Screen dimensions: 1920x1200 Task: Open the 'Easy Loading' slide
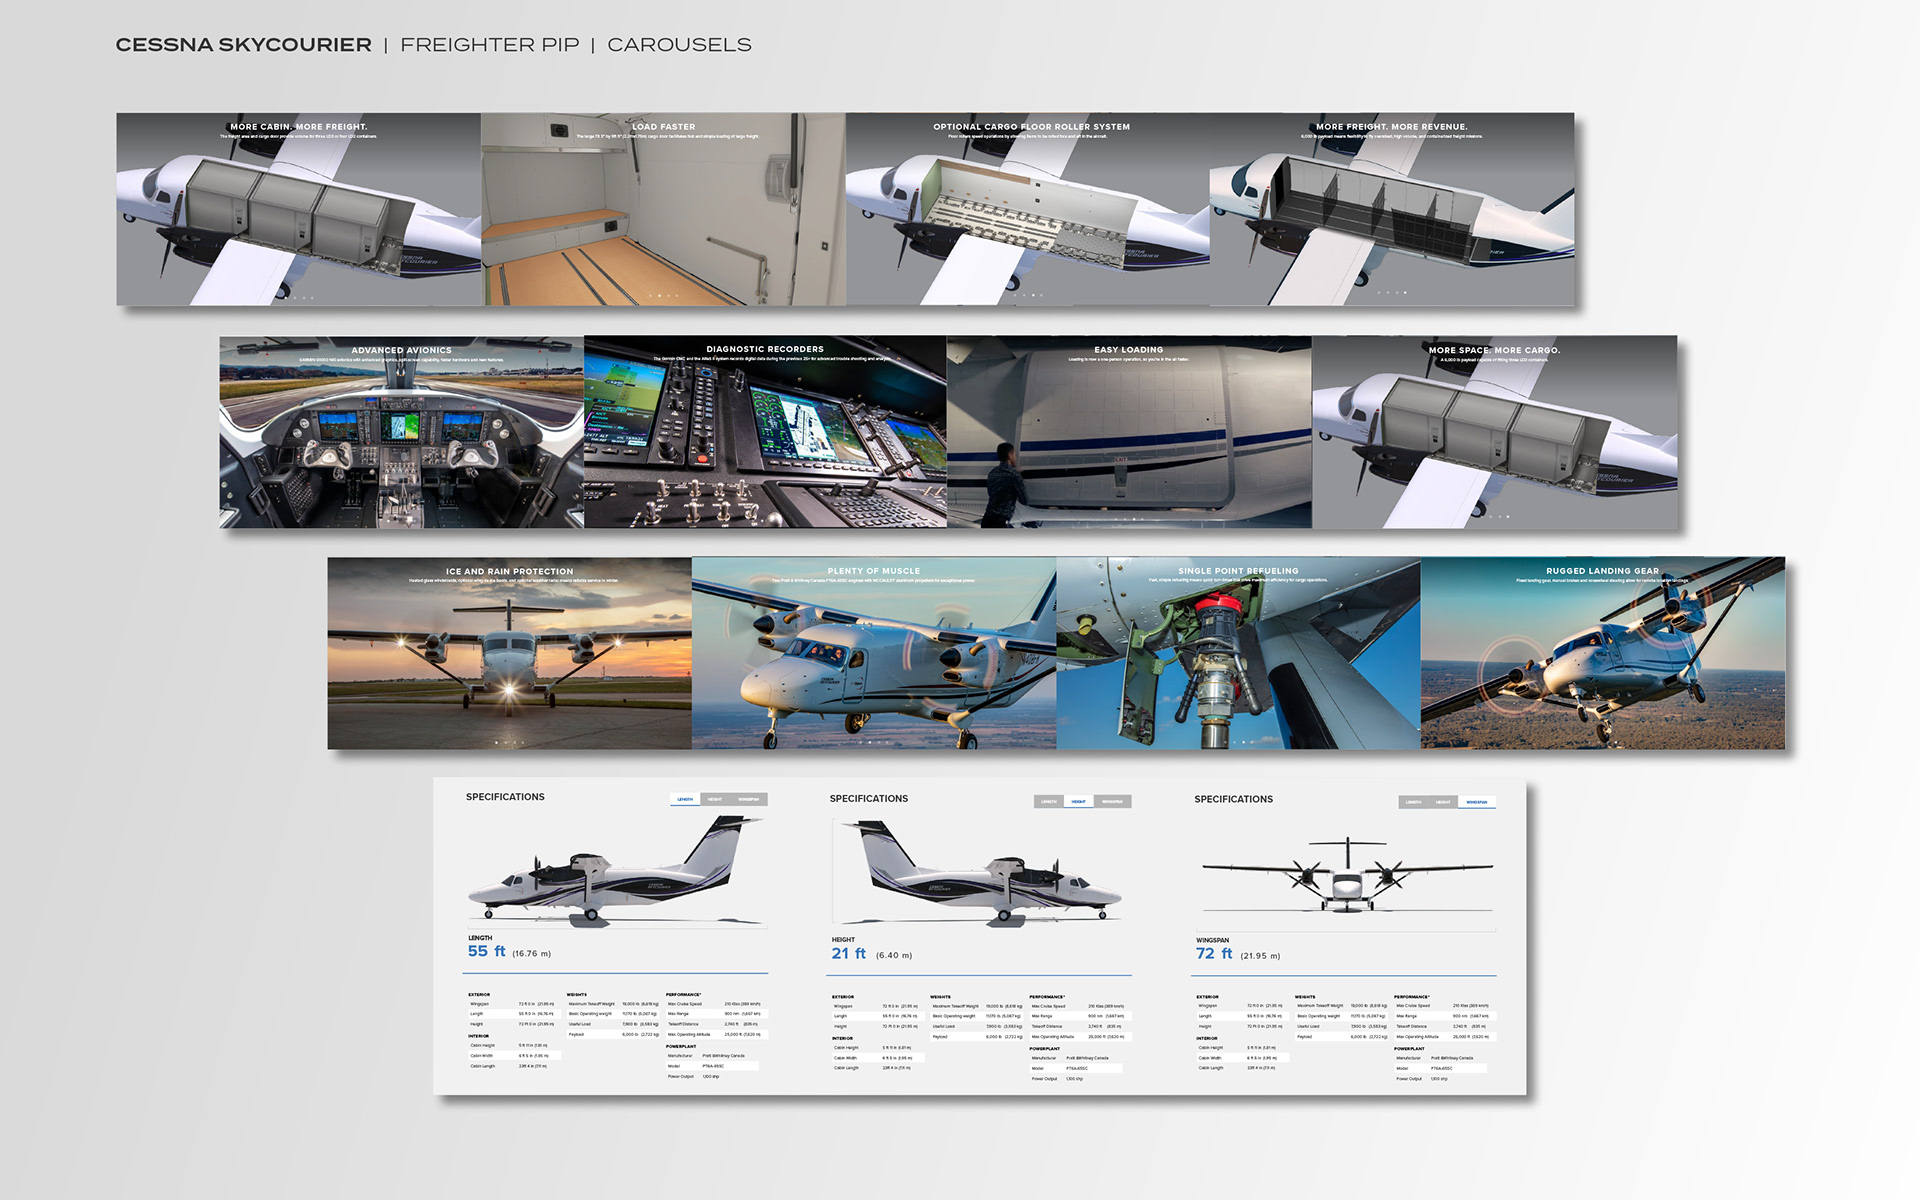pos(1129,432)
